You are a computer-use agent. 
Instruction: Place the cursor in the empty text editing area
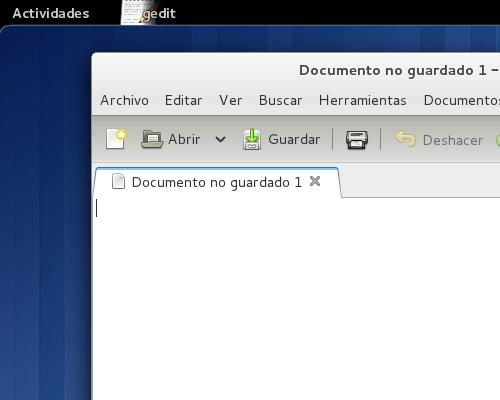click(x=296, y=299)
